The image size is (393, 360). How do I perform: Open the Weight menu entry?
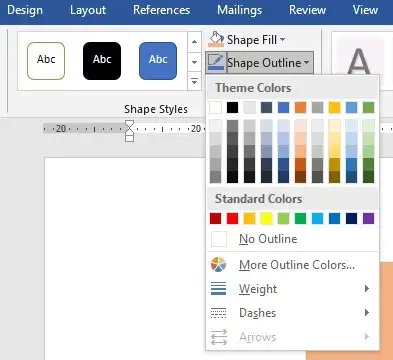point(293,289)
